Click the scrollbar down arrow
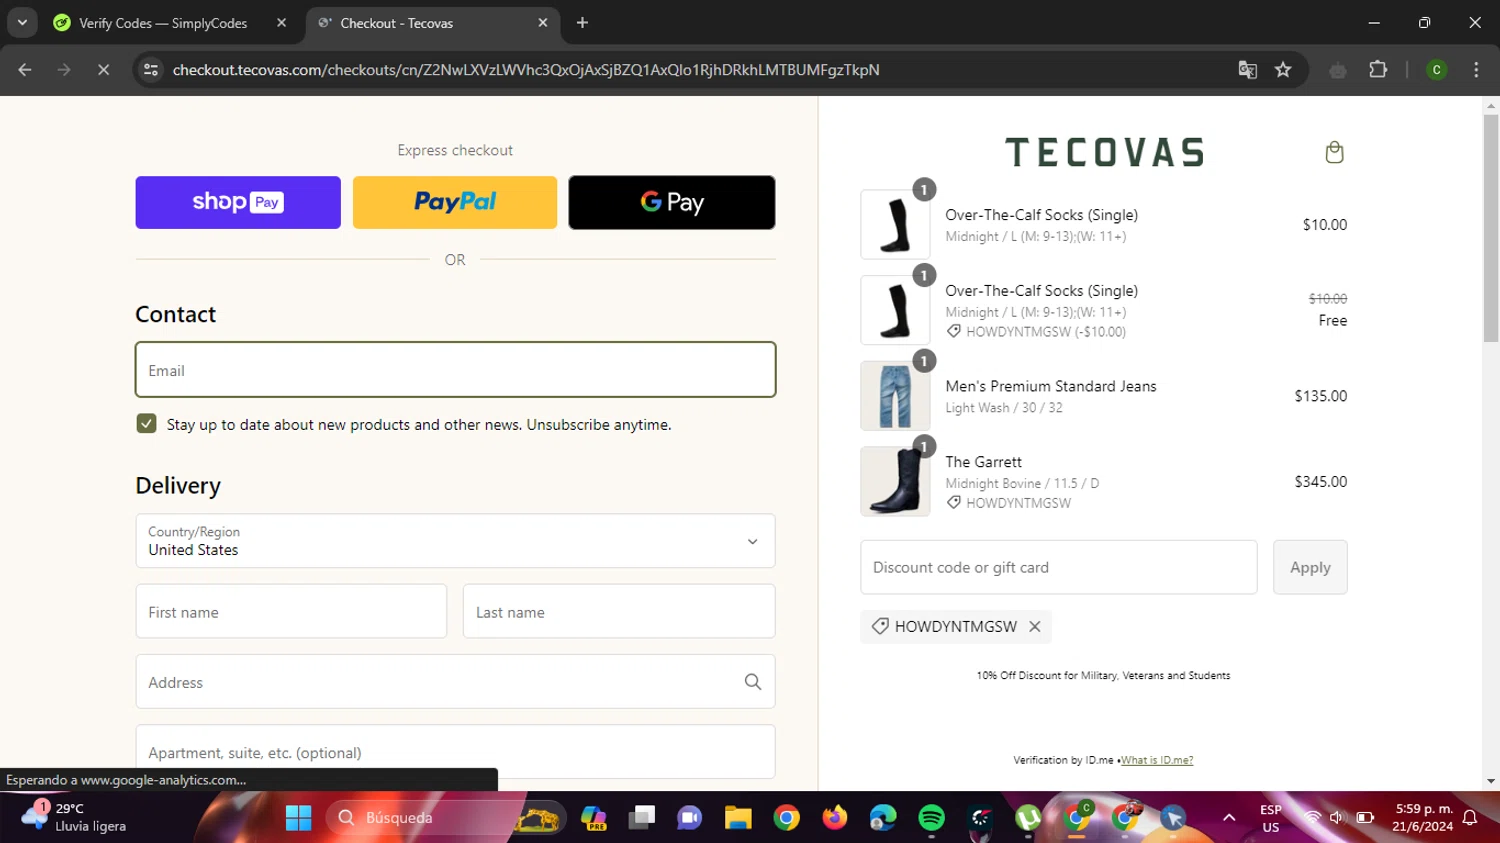The height and width of the screenshot is (843, 1500). 1491,781
